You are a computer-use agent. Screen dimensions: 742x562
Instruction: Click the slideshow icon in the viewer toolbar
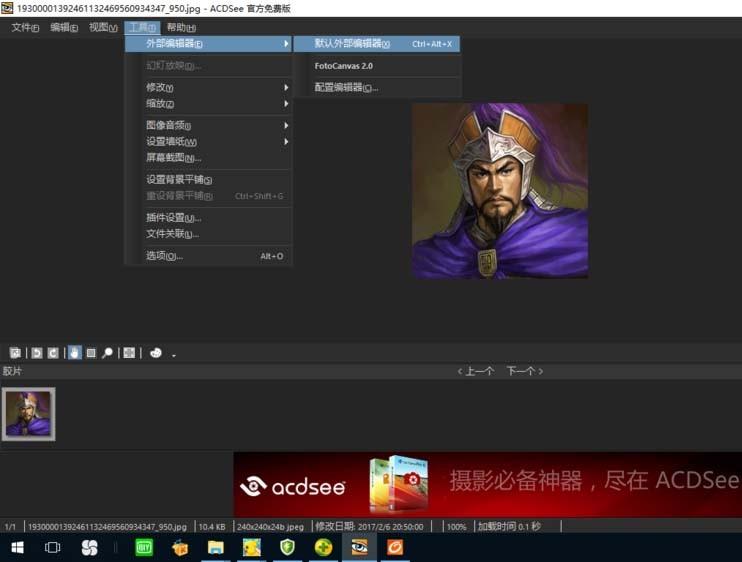[15, 353]
